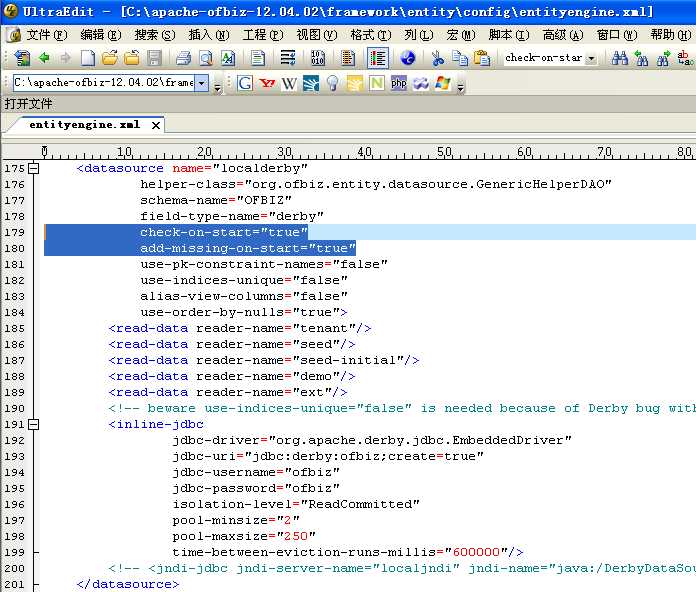
Task: Click the Open file folder icon
Action: (x=110, y=58)
